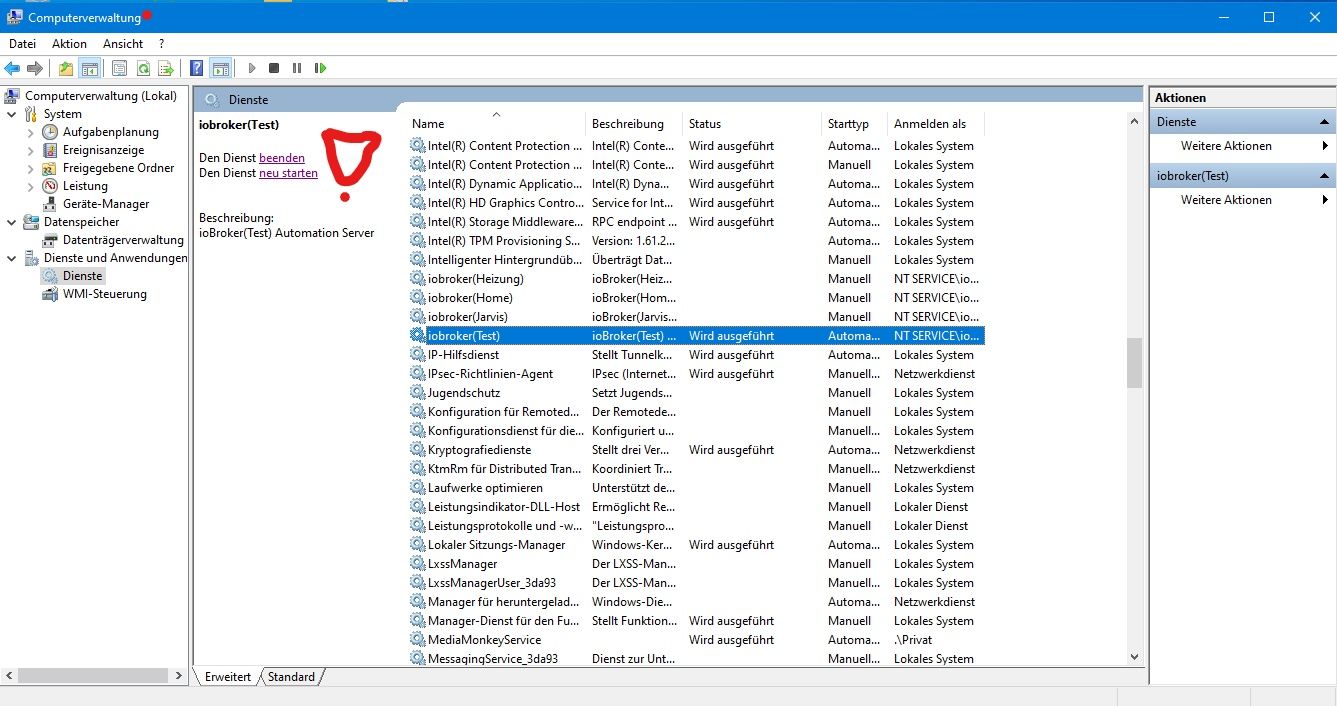Click the Jugendschutz service gear icon

[x=418, y=393]
